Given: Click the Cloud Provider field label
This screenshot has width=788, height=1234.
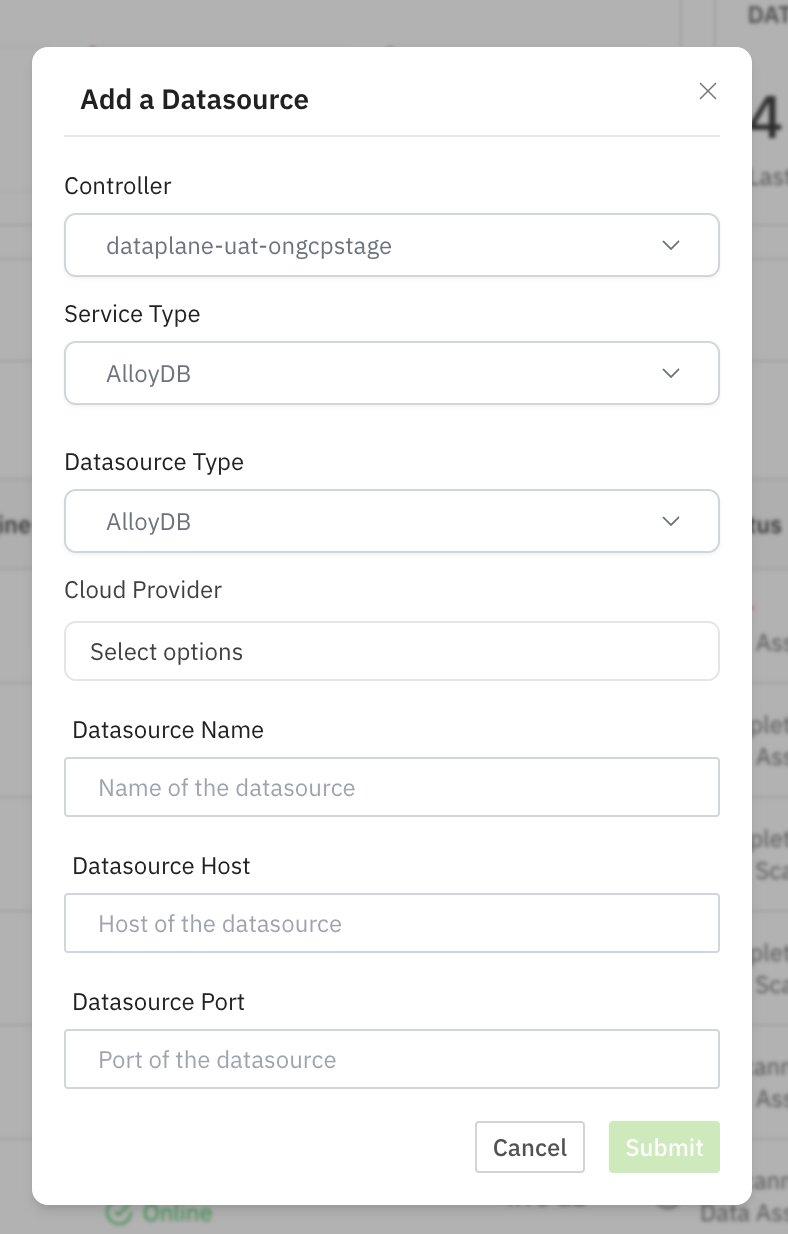Looking at the screenshot, I should pyautogui.click(x=143, y=590).
